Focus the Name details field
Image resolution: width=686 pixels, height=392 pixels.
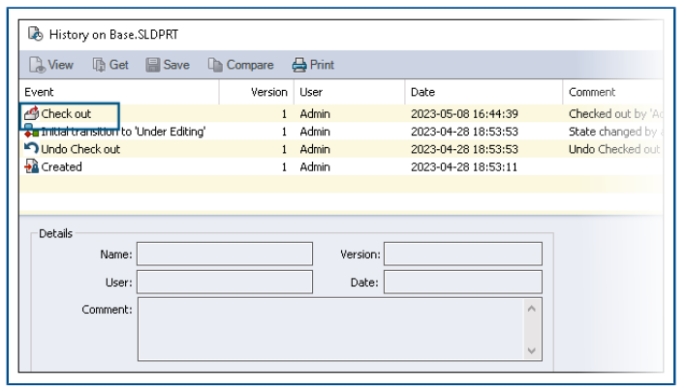(225, 254)
